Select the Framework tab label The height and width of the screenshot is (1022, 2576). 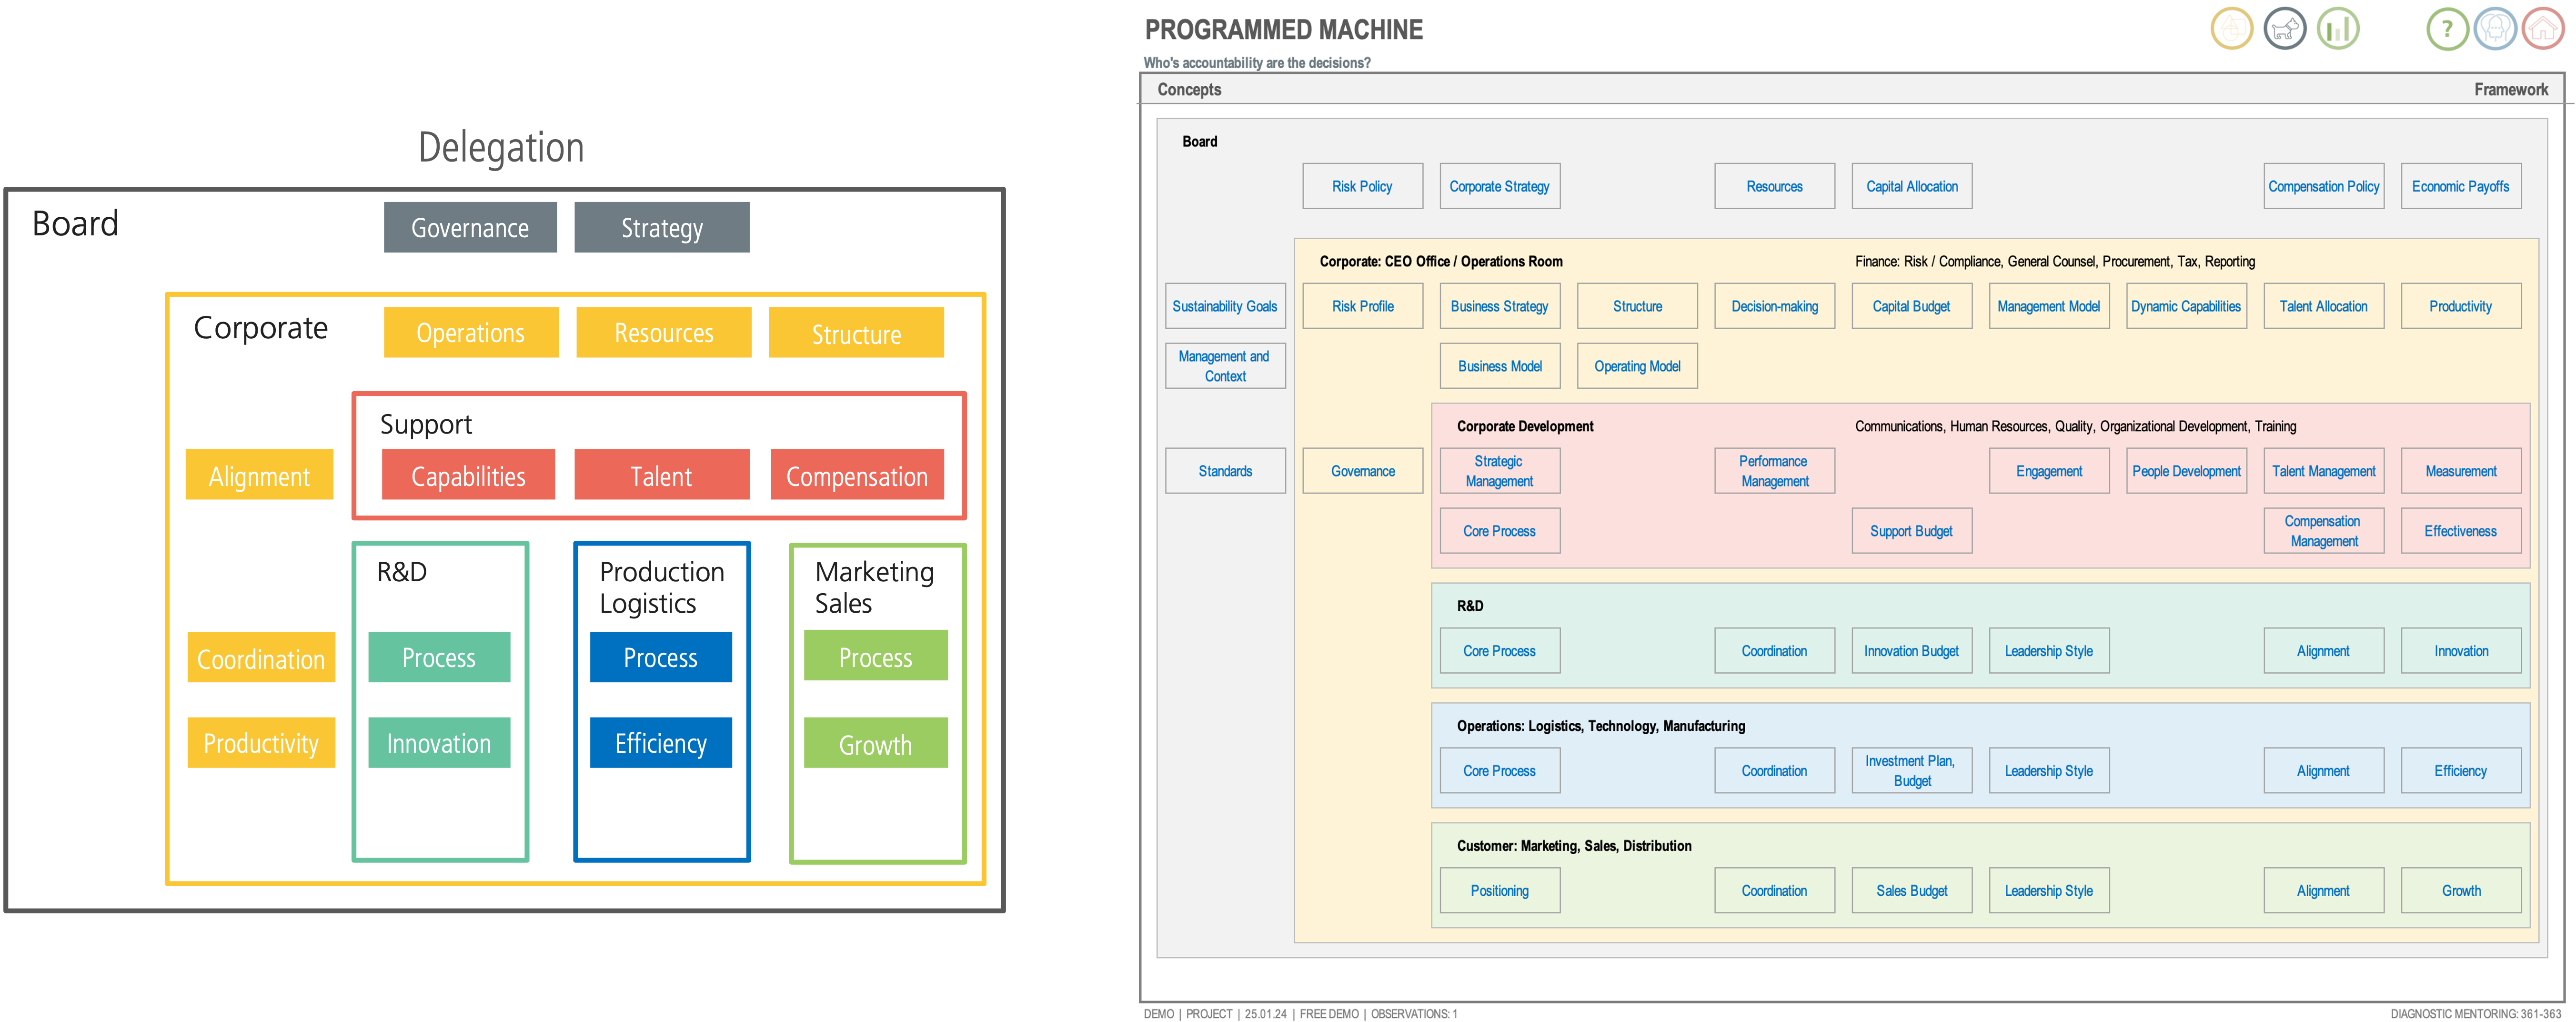pyautogui.click(x=2511, y=90)
